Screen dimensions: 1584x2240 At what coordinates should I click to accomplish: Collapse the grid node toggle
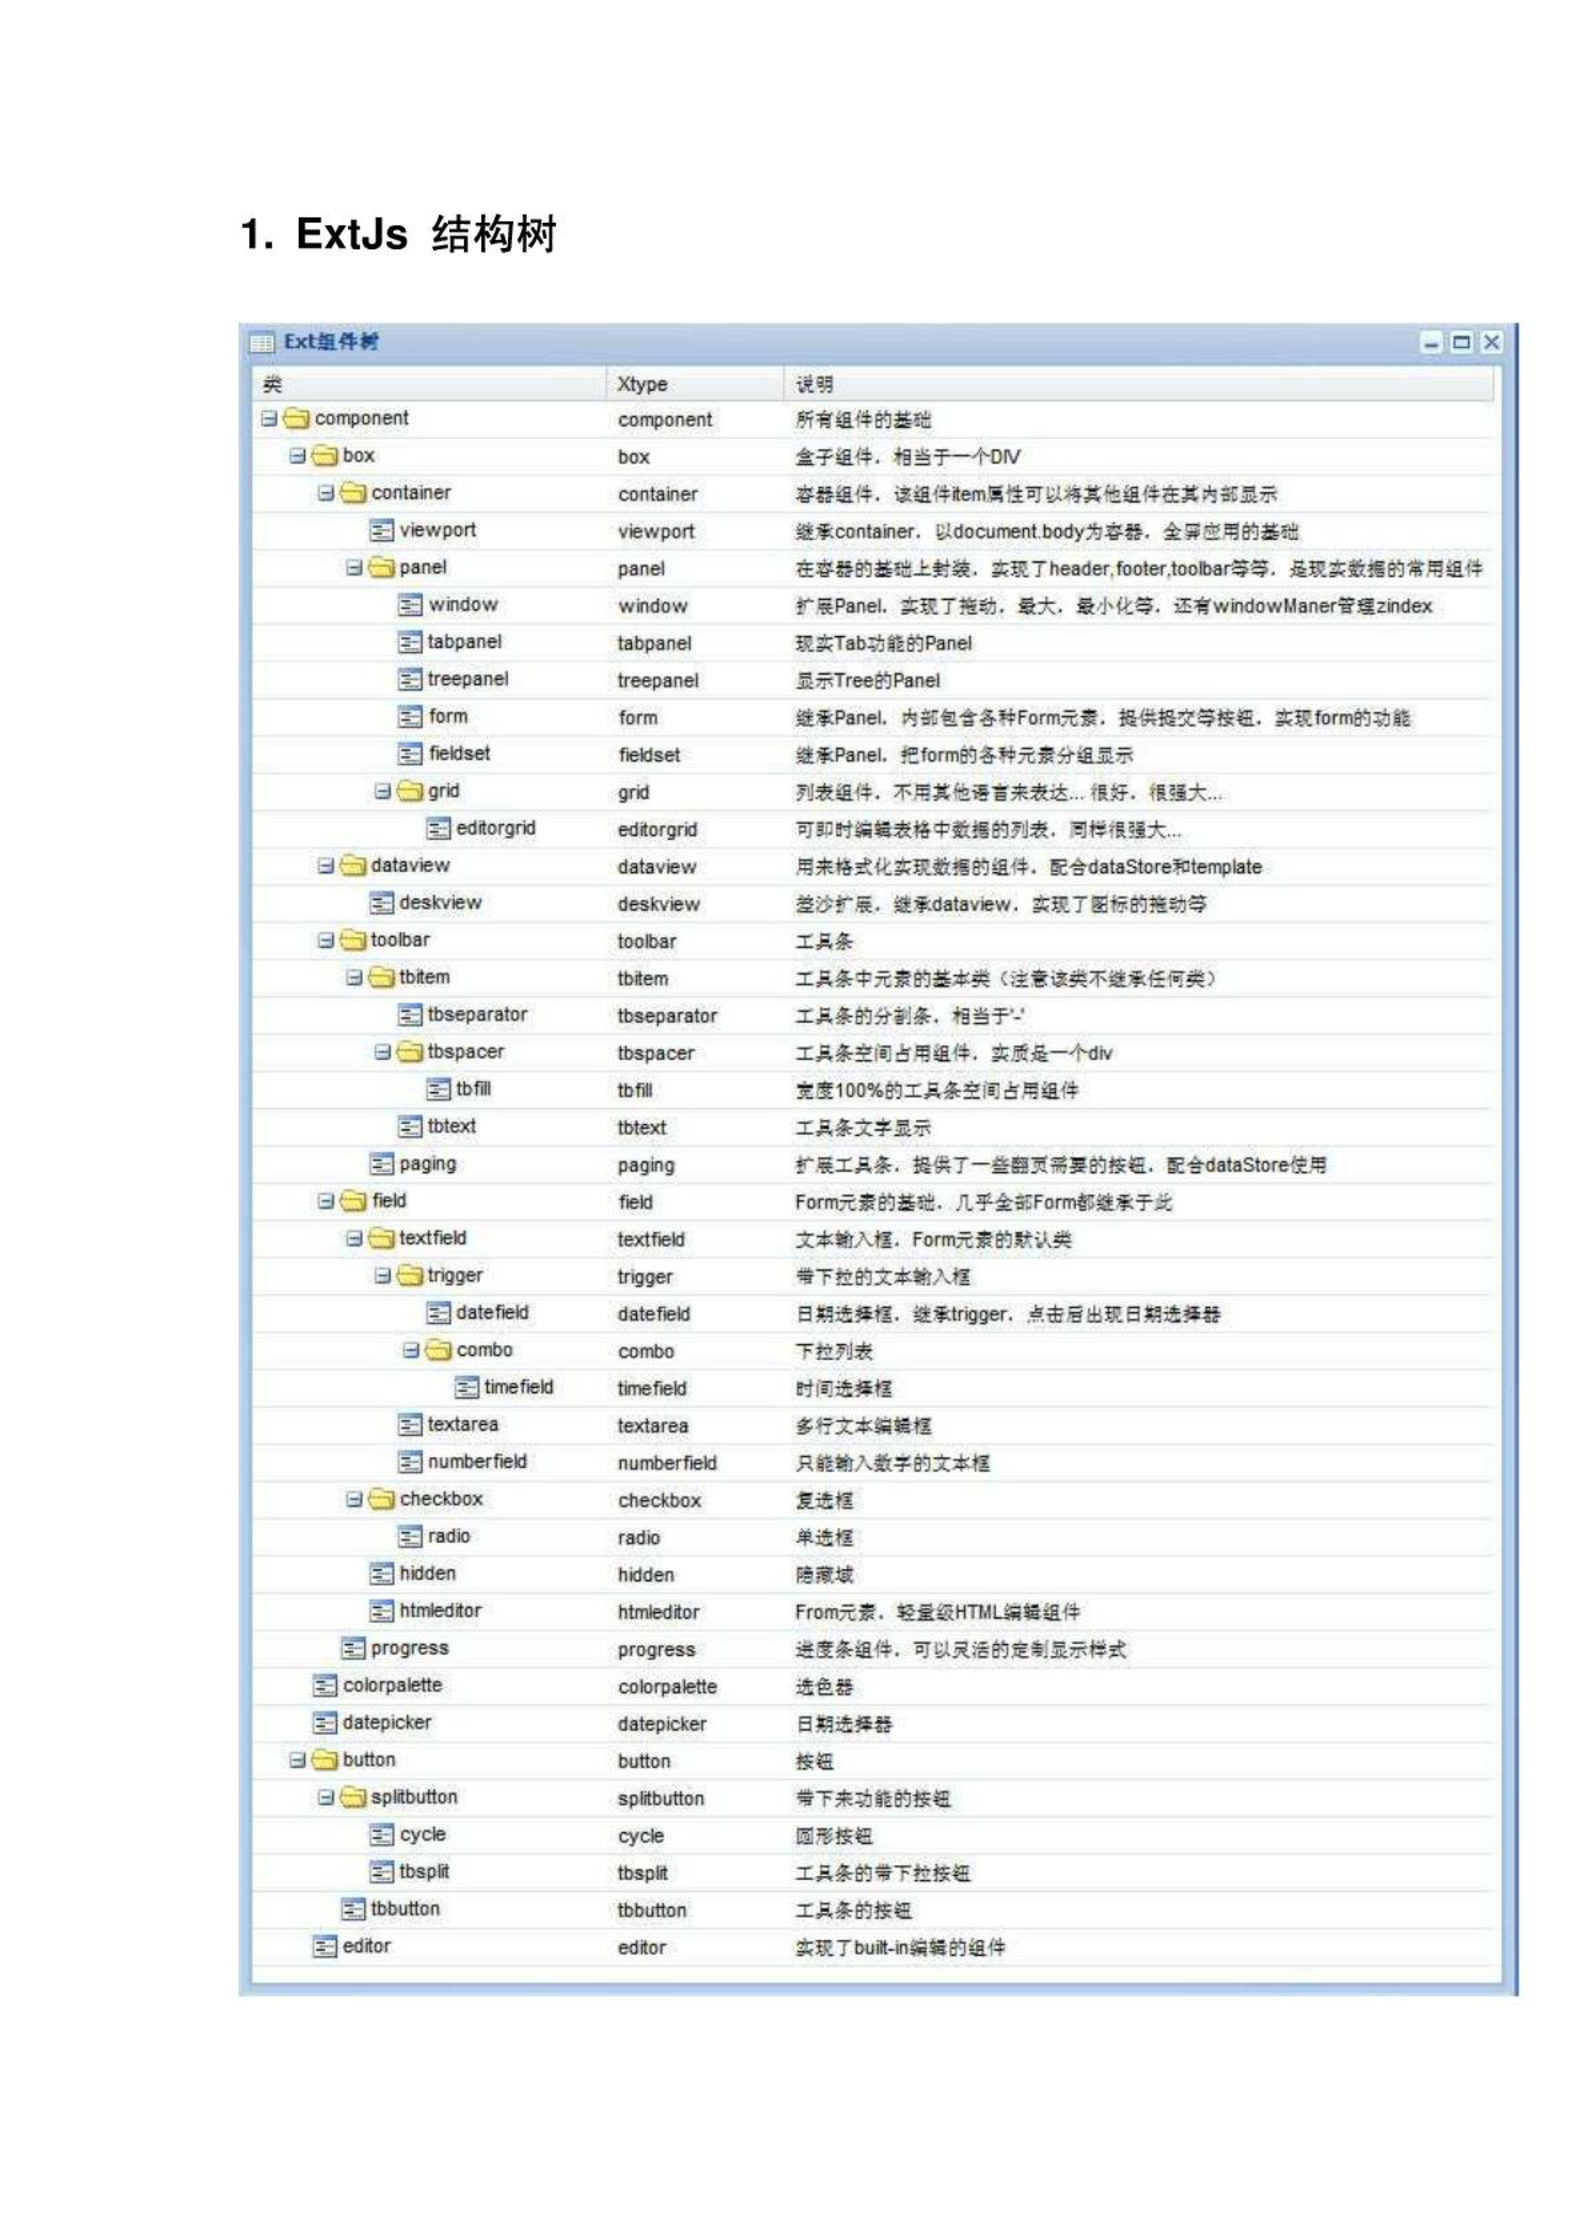pyautogui.click(x=382, y=791)
